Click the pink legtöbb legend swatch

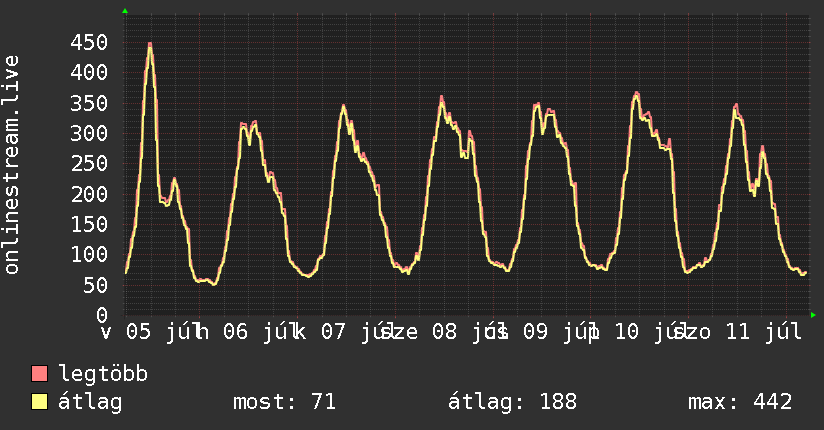[x=39, y=373]
